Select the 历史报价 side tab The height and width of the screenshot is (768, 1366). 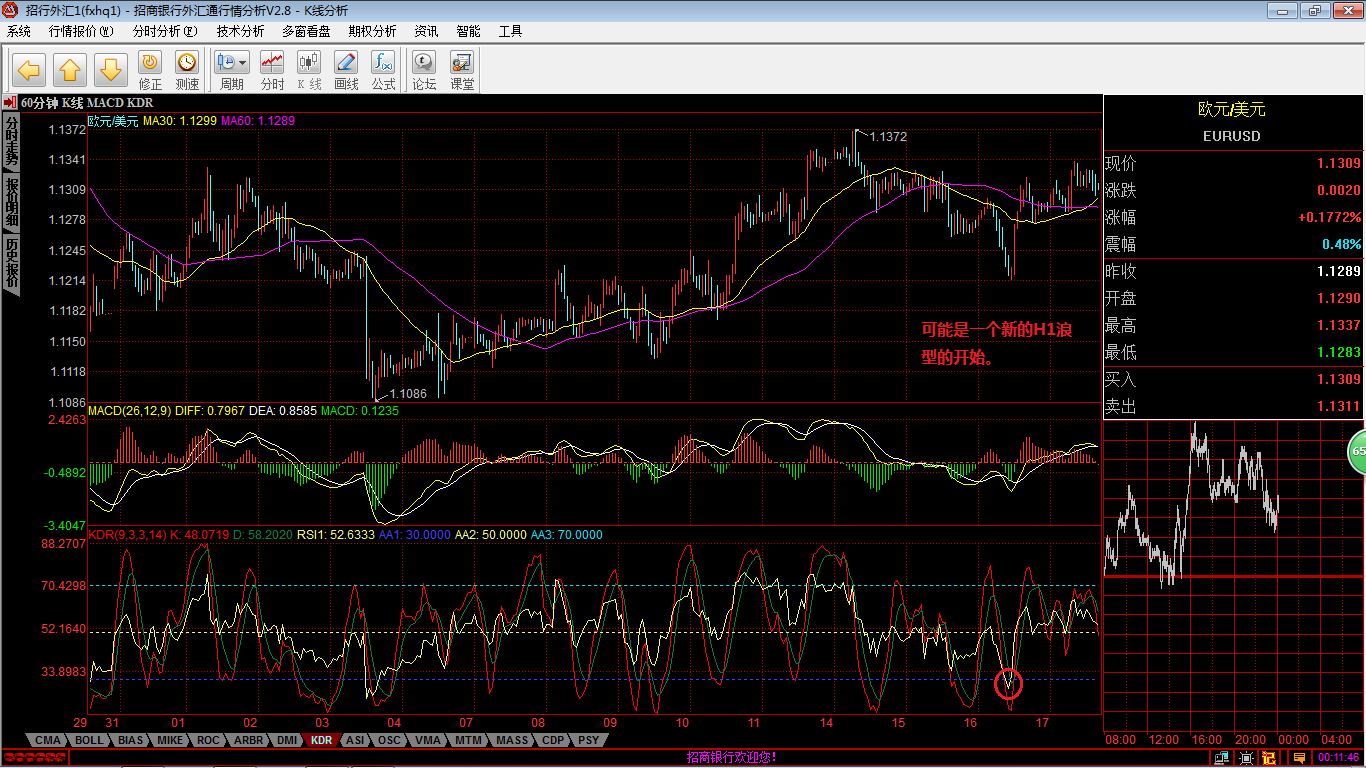coord(12,263)
